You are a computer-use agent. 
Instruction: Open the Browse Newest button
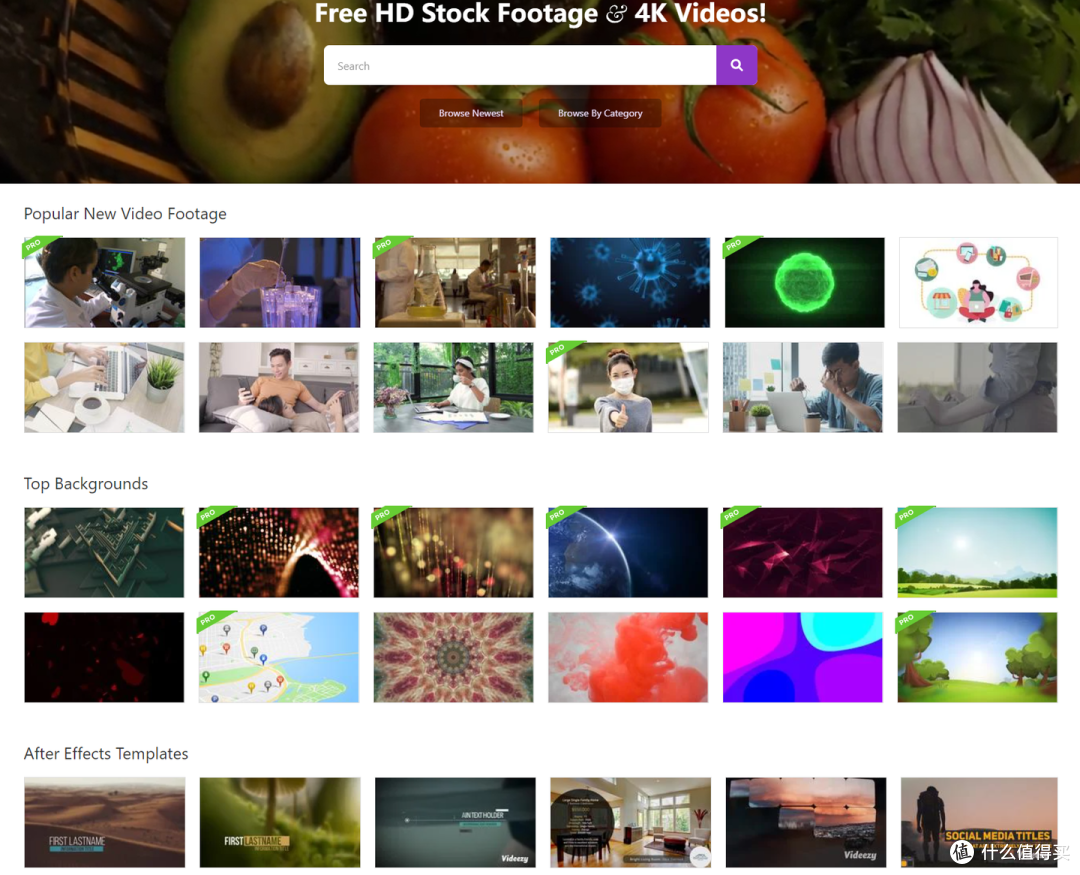471,113
